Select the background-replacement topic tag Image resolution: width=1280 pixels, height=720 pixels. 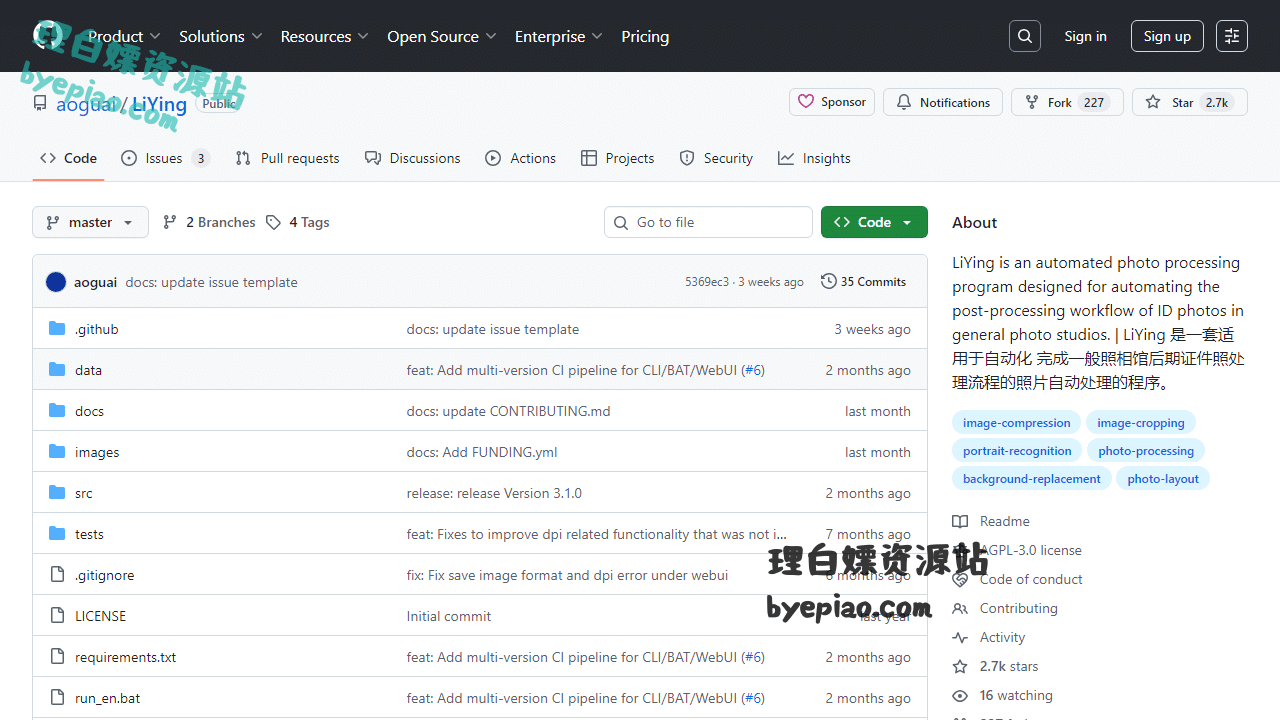pos(1031,479)
